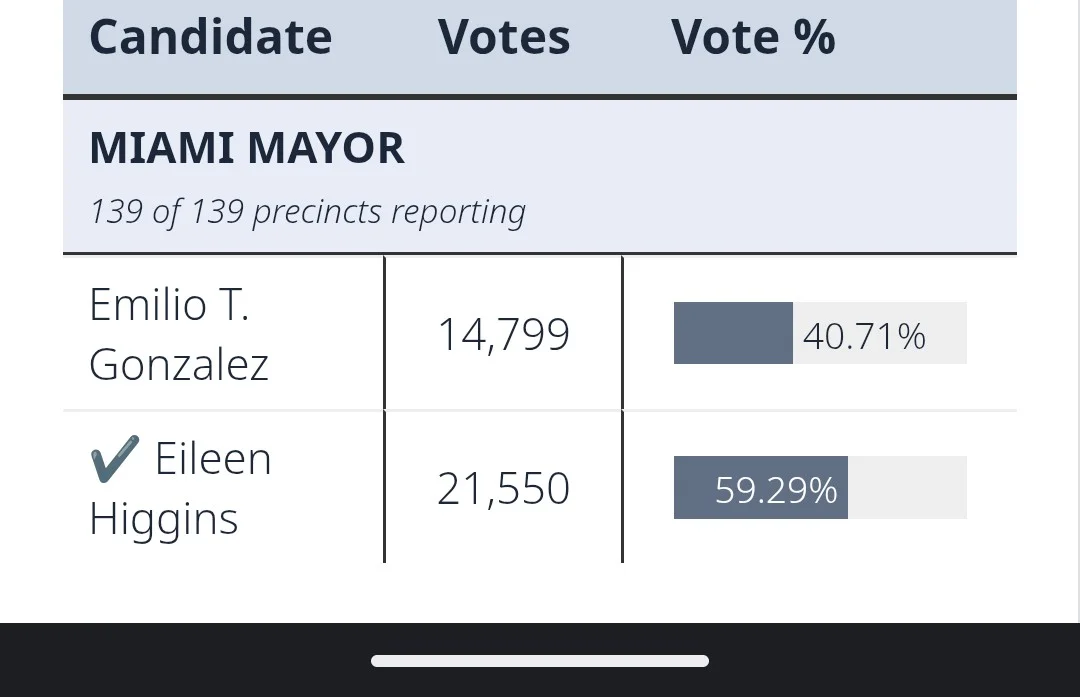The image size is (1080, 697).
Task: Tap the first name Emilio T.
Action: [169, 304]
